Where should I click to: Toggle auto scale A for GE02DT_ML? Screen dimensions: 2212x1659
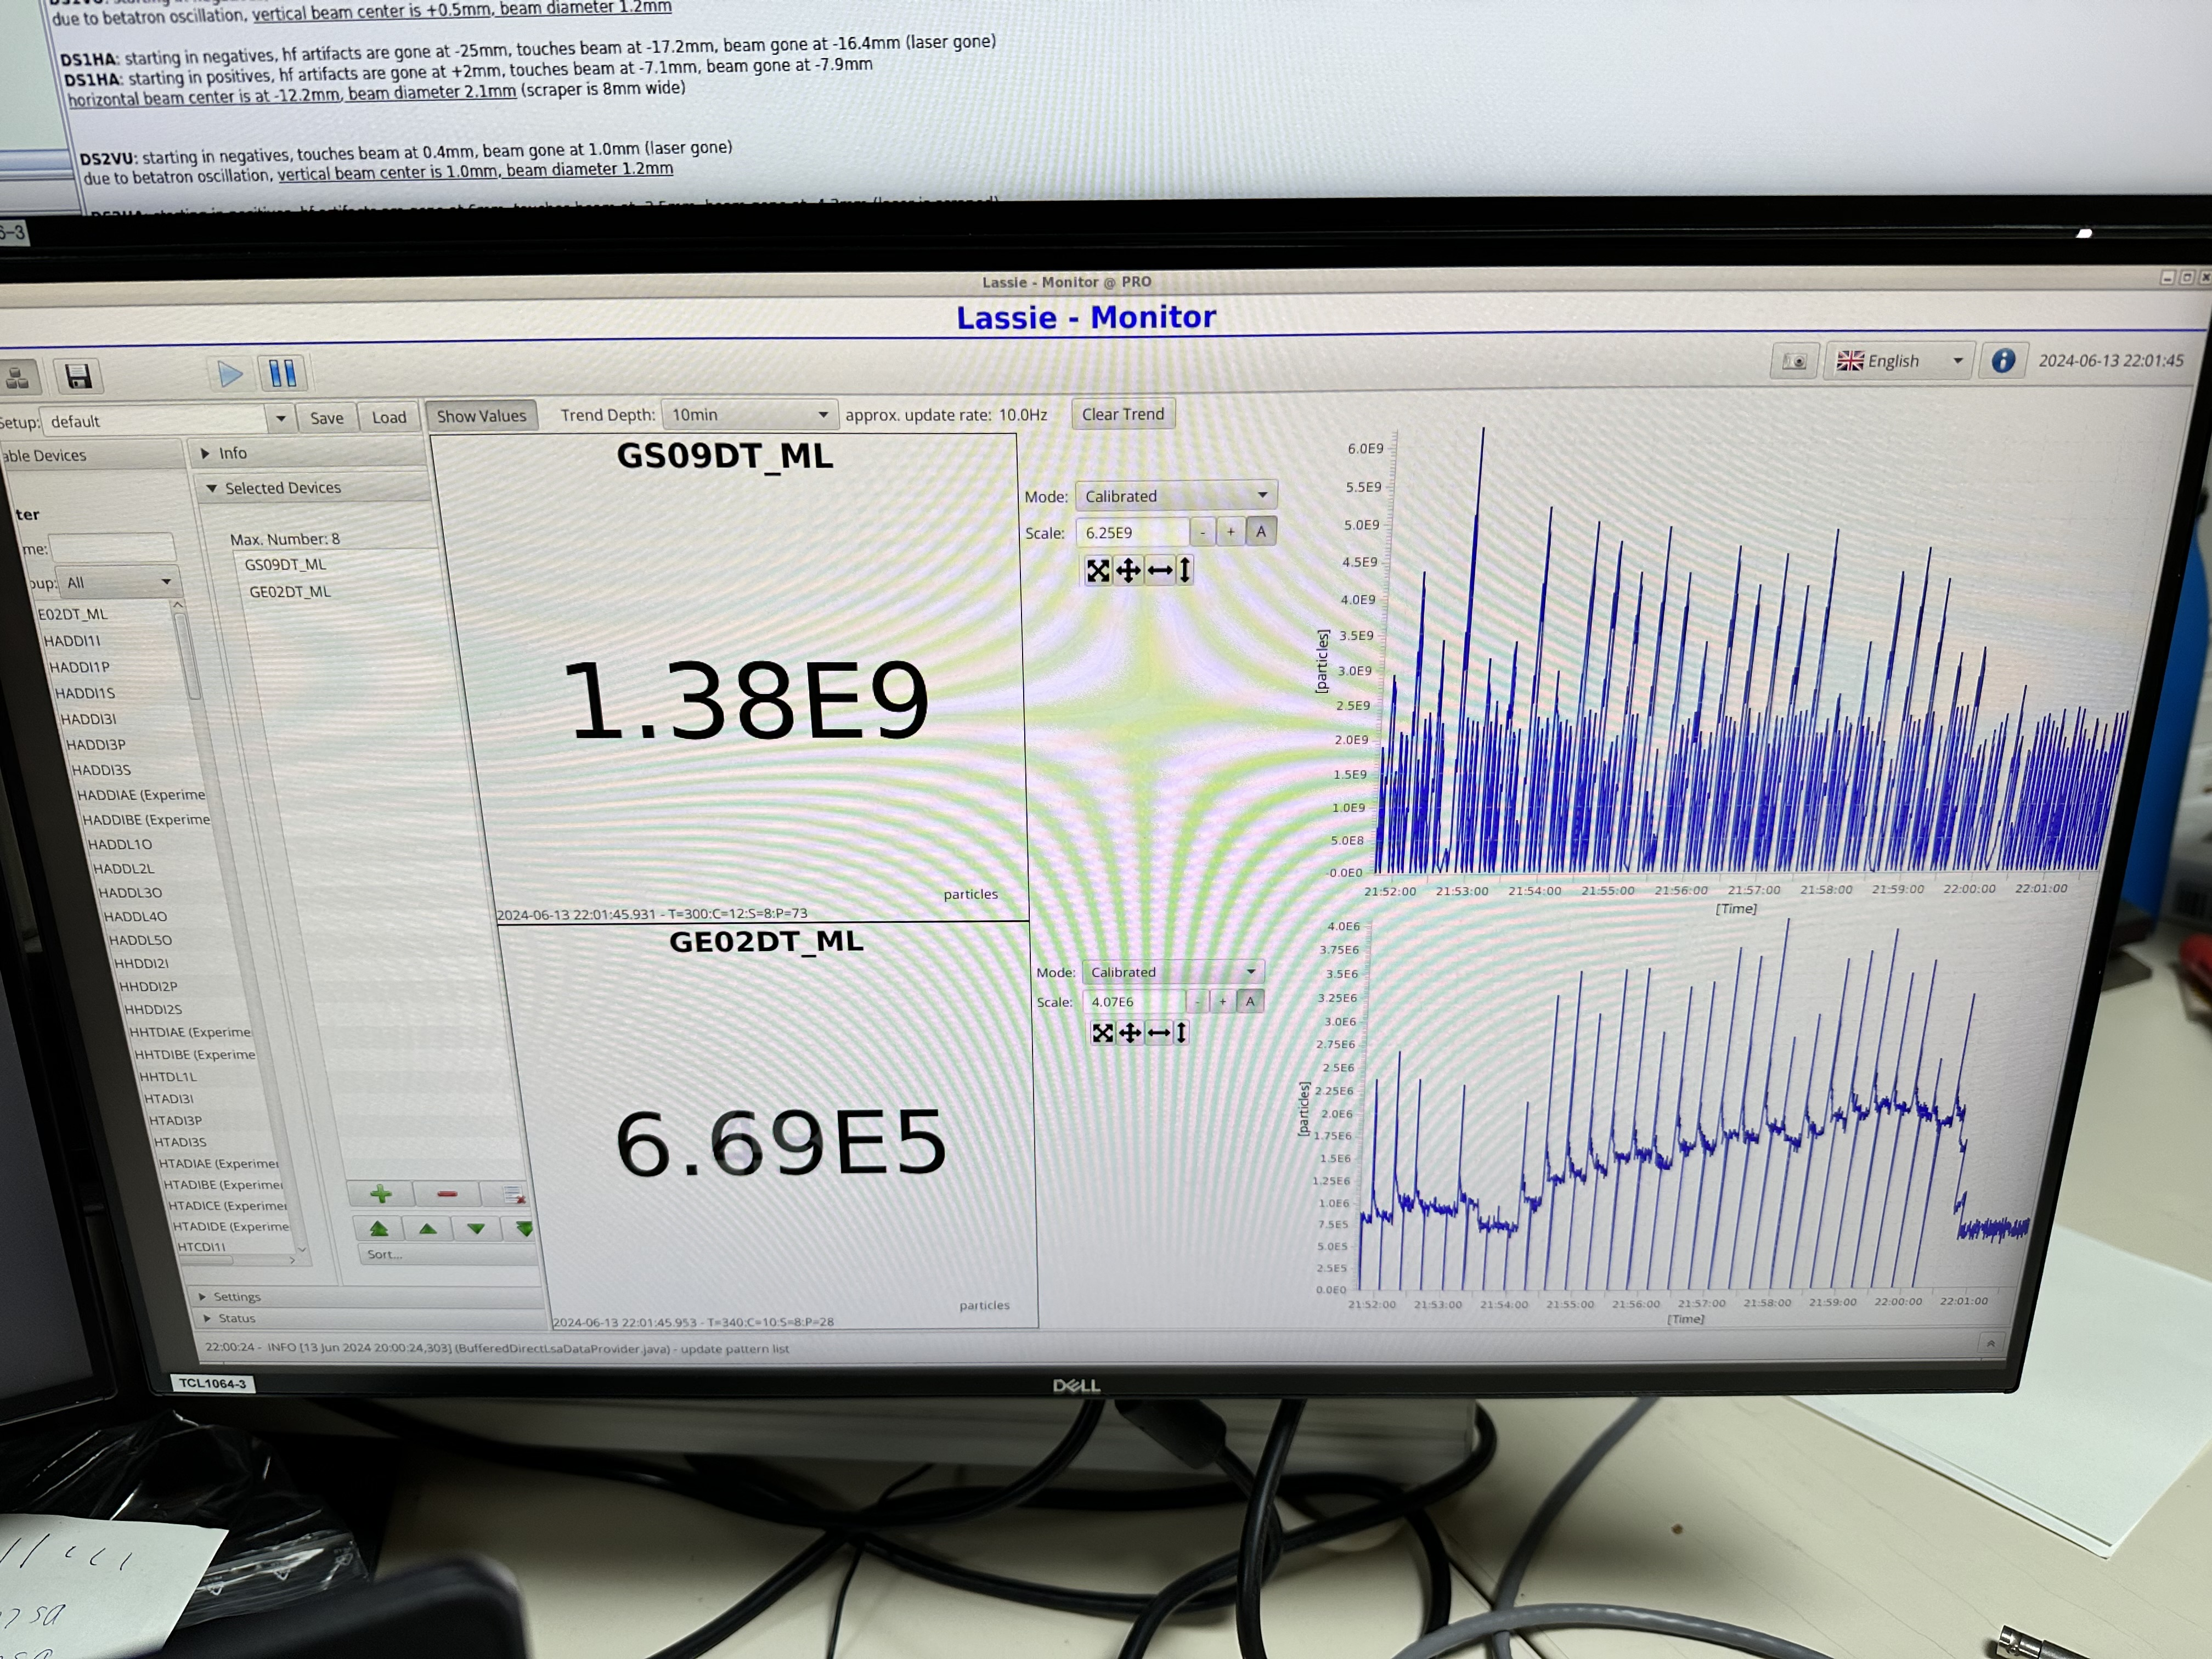[x=1250, y=1001]
